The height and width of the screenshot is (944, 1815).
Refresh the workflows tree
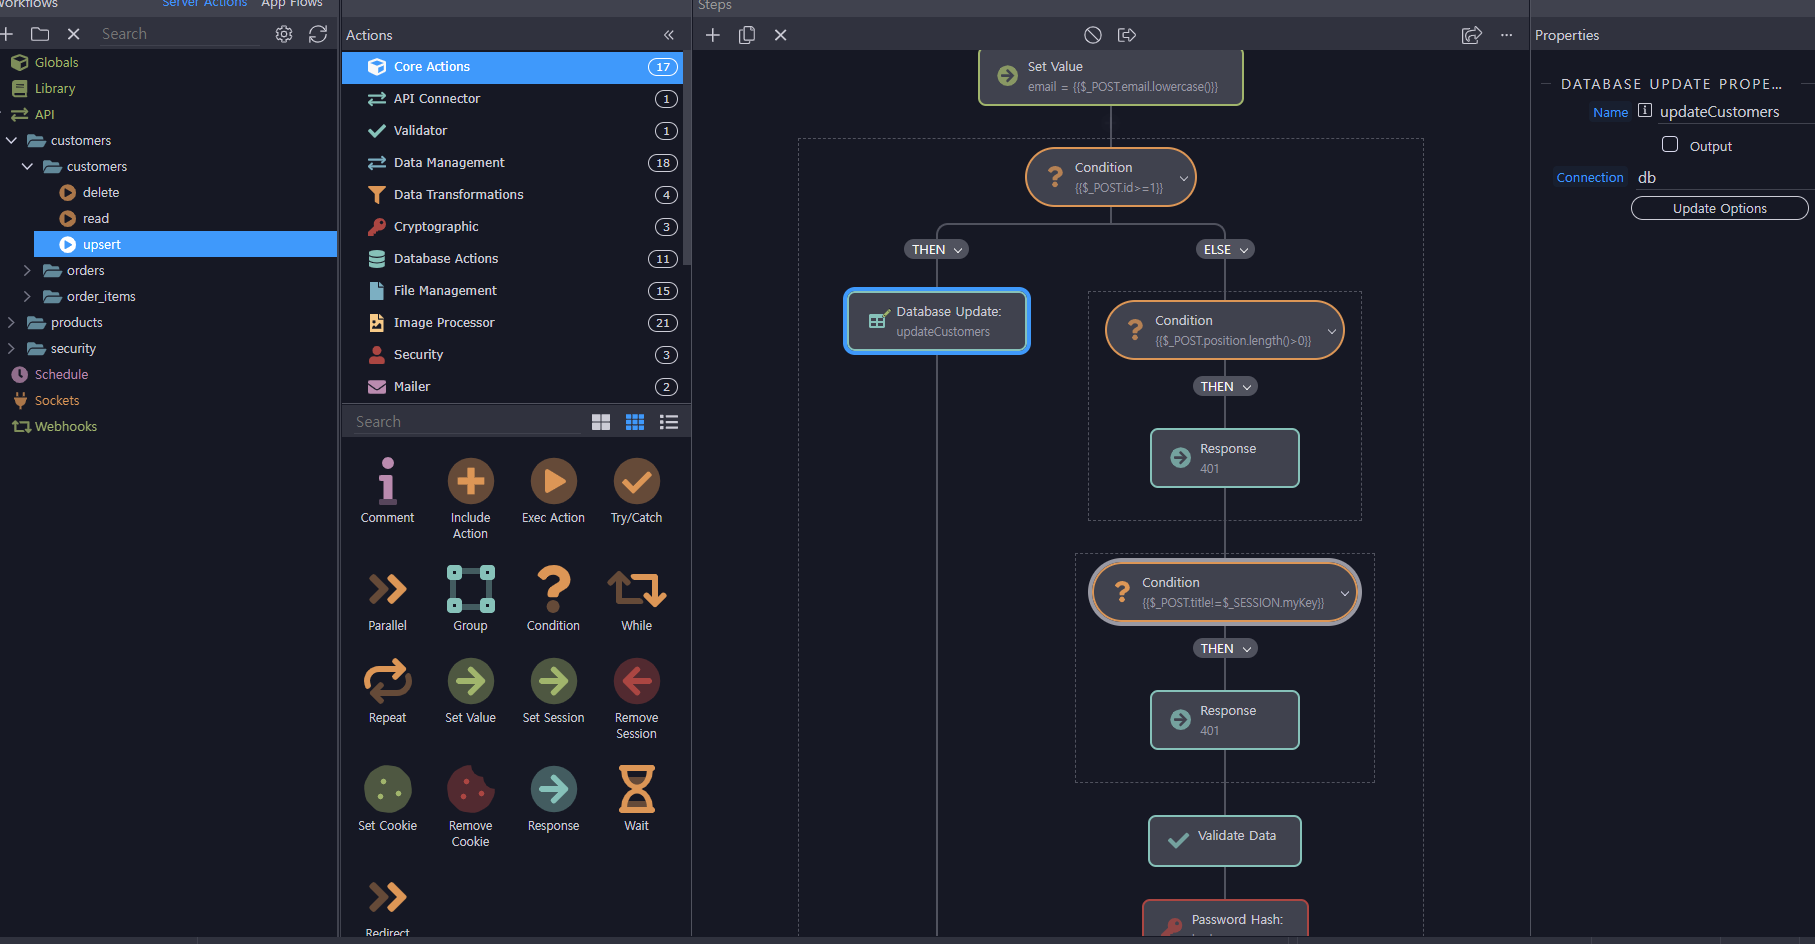click(318, 34)
